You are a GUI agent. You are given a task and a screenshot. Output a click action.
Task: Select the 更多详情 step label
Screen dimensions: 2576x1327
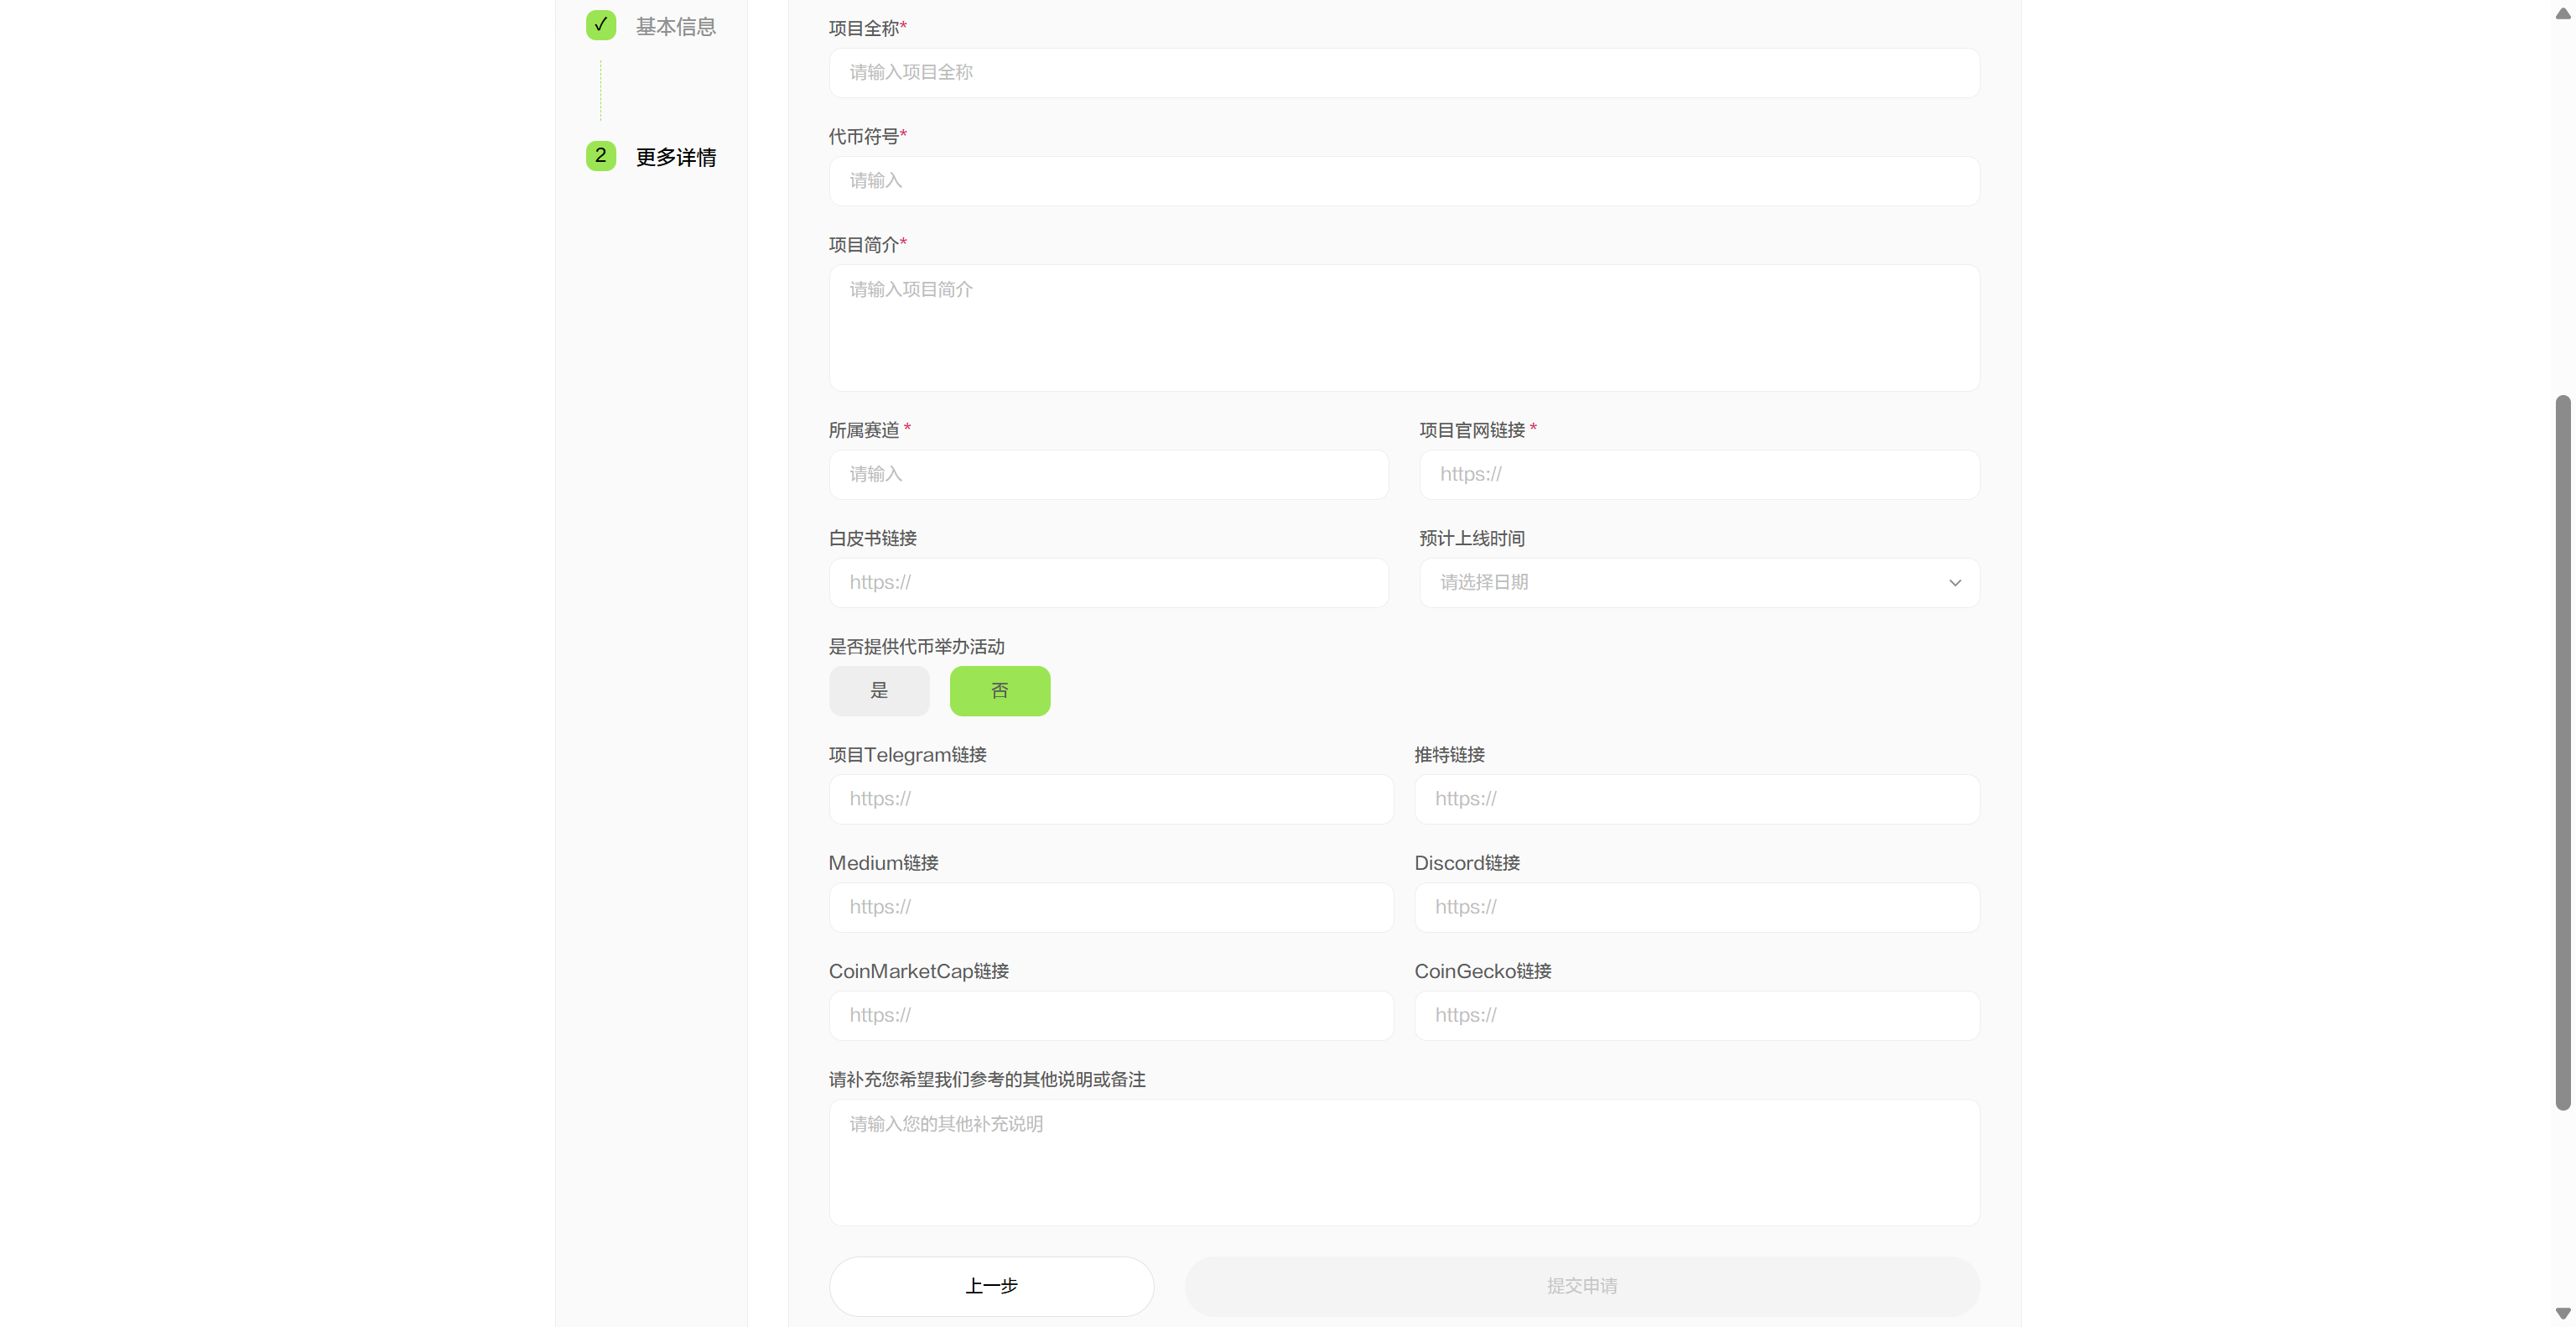(x=676, y=158)
